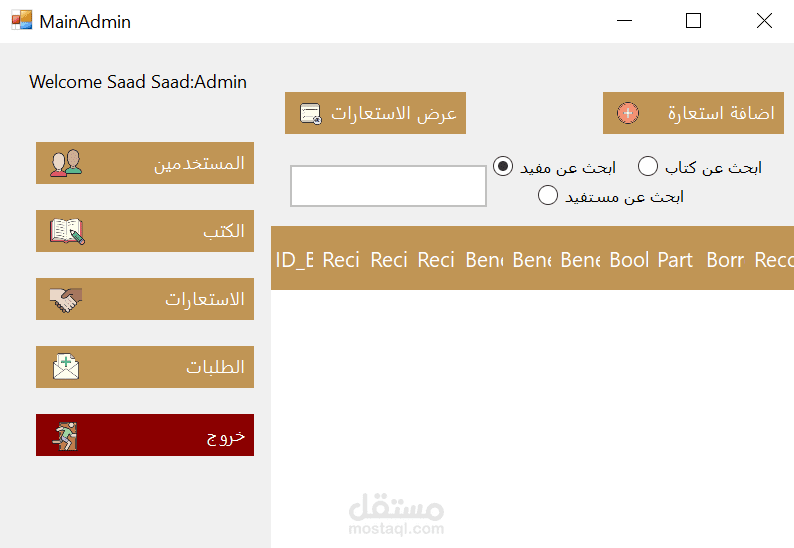Click the users icon in the sidebar
The height and width of the screenshot is (548, 794).
click(66, 163)
